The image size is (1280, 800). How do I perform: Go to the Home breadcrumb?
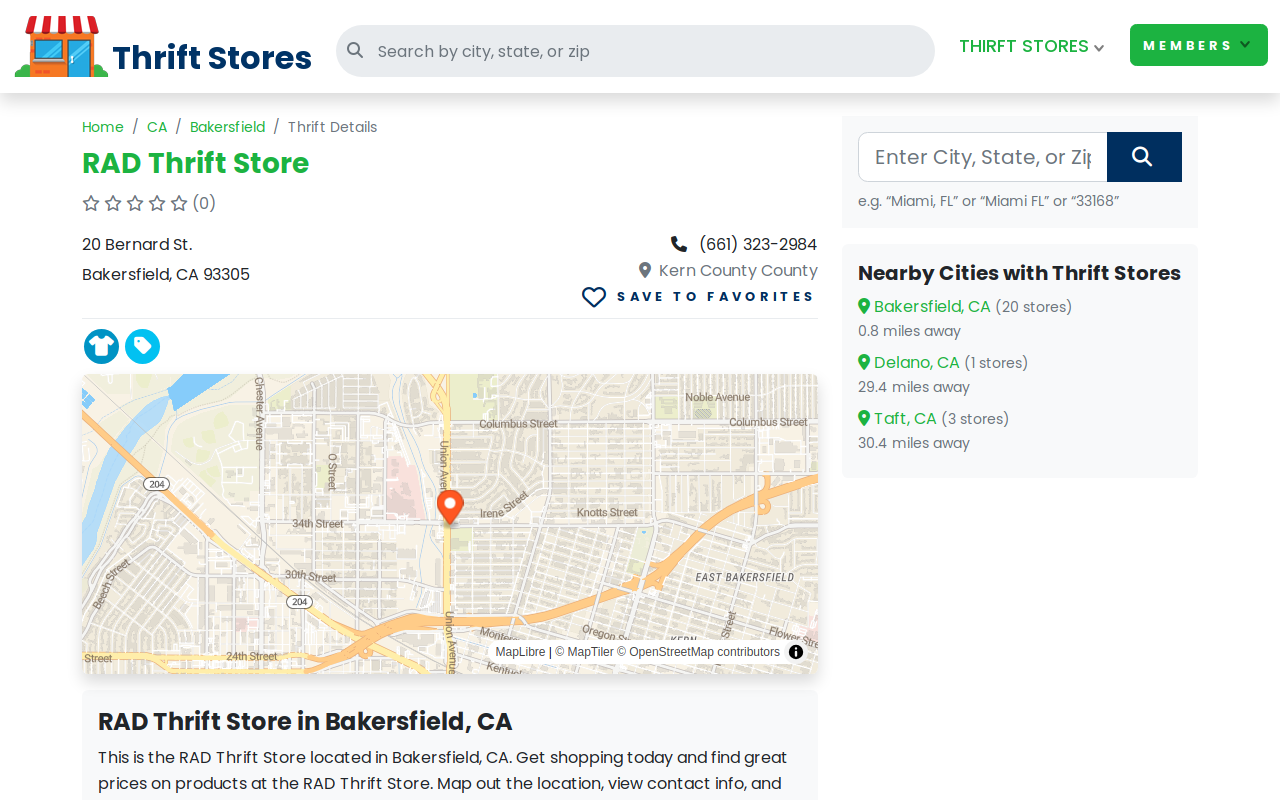pyautogui.click(x=103, y=127)
